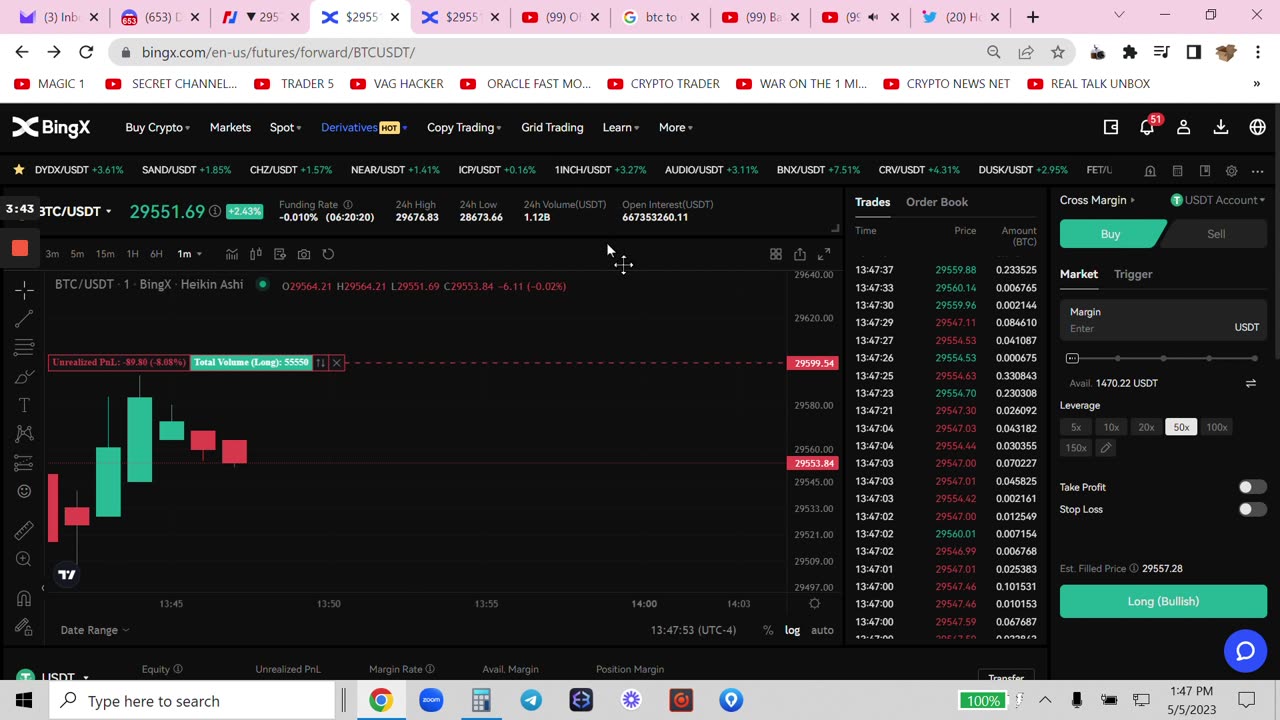Enable the Take Profit switch

pyautogui.click(x=1252, y=487)
